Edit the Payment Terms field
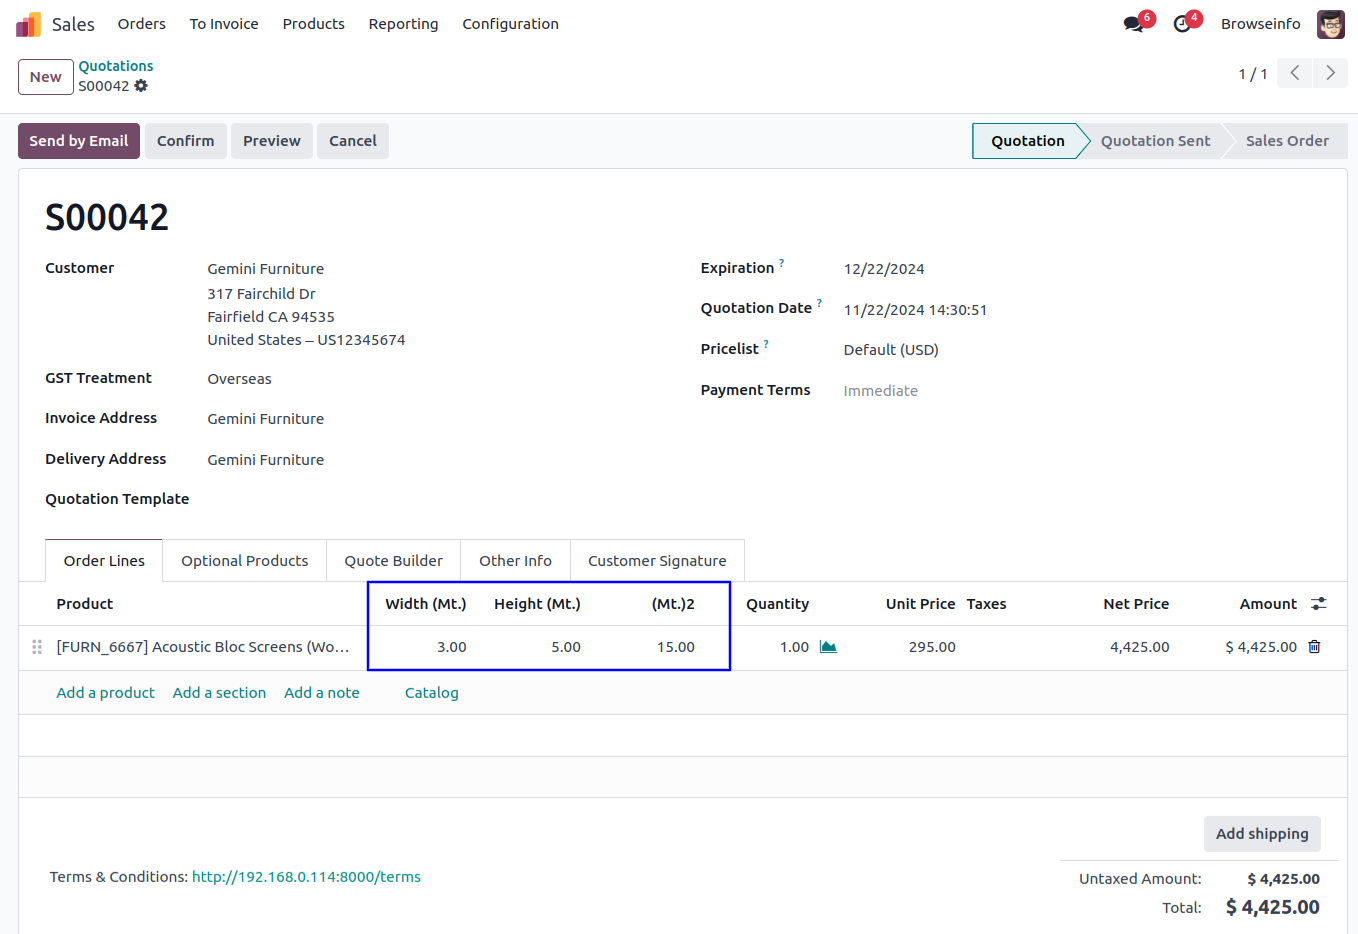Viewport: 1358px width, 934px height. pos(880,391)
